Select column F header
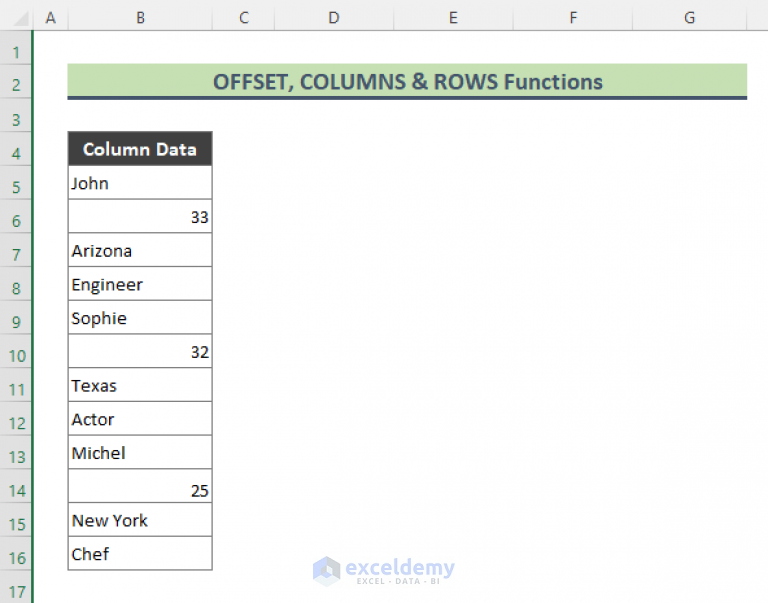The height and width of the screenshot is (603, 768). 573,18
